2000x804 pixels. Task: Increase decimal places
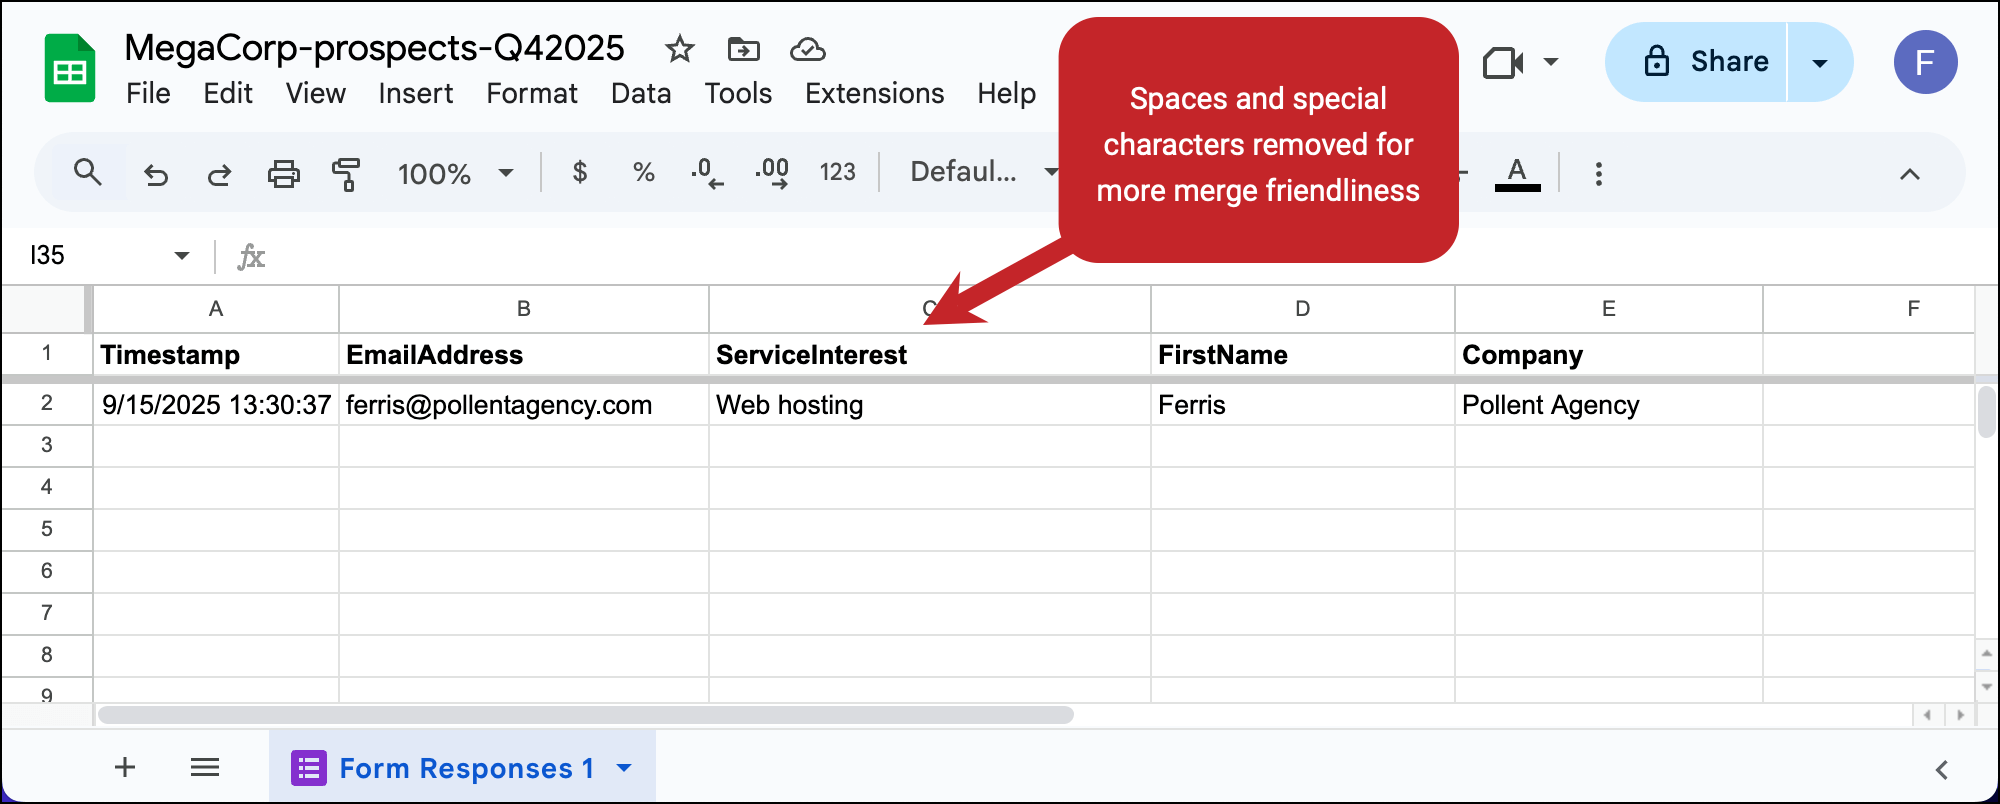pos(772,173)
